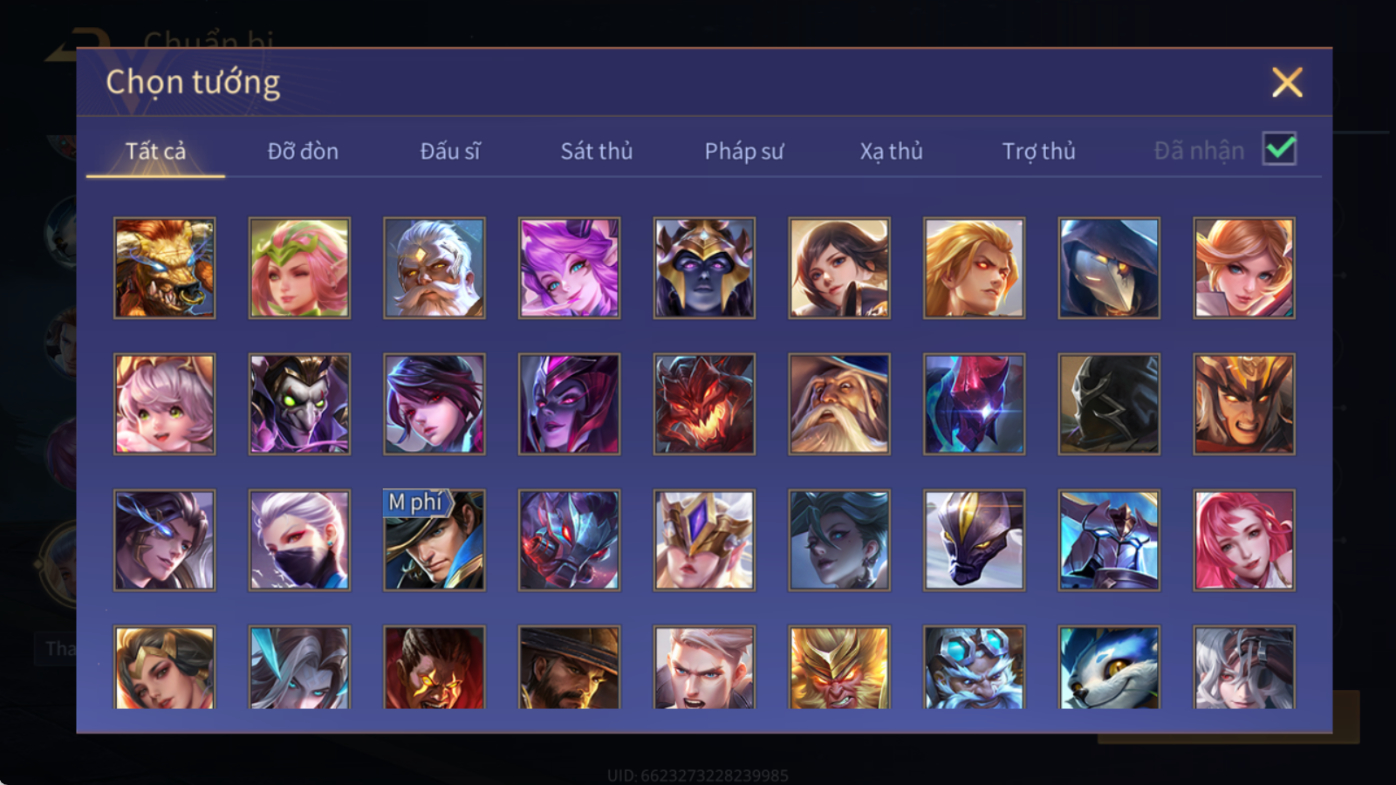
Task: Pick the hero marked with M phí label
Action: 434,540
